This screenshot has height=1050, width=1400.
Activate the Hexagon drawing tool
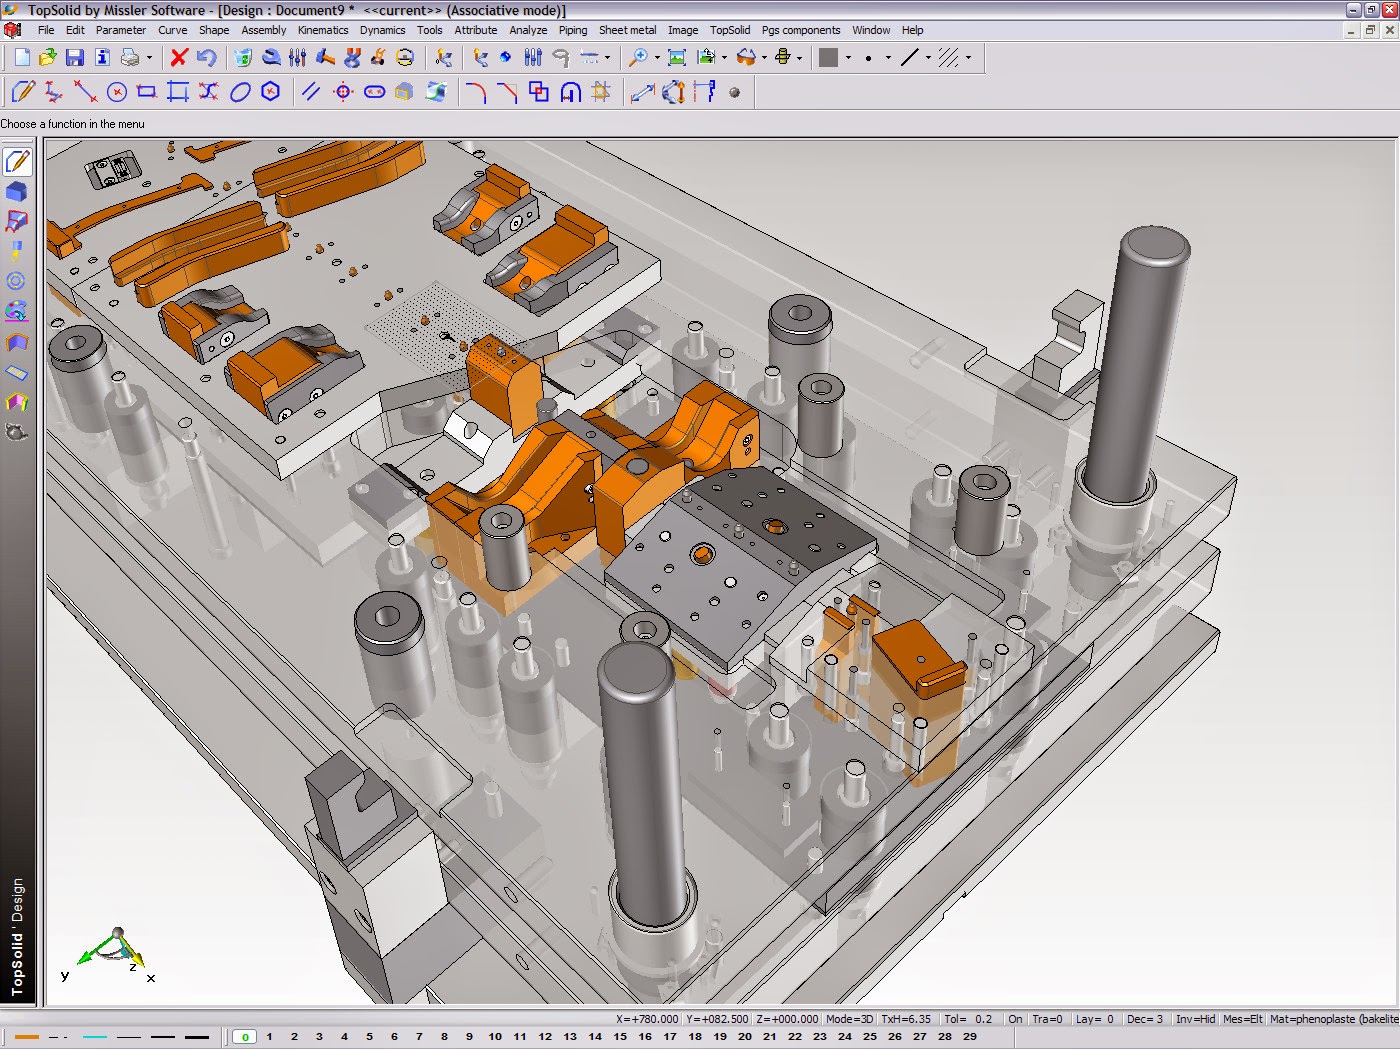pos(268,92)
